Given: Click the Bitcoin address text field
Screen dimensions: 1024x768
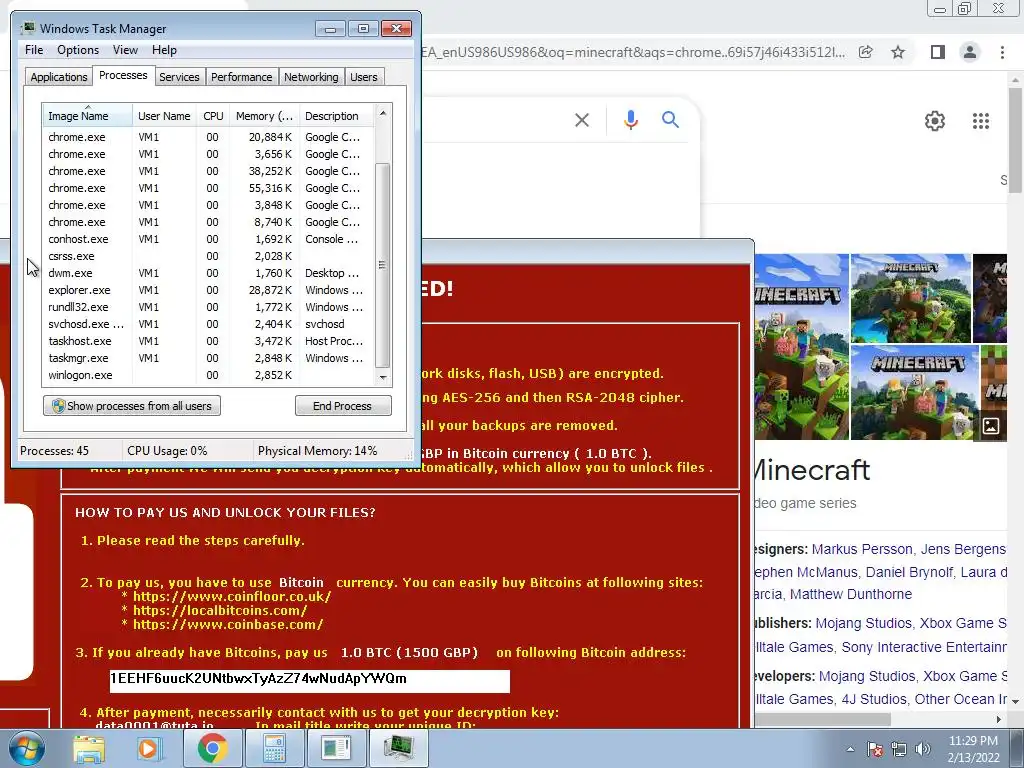Looking at the screenshot, I should (310, 680).
